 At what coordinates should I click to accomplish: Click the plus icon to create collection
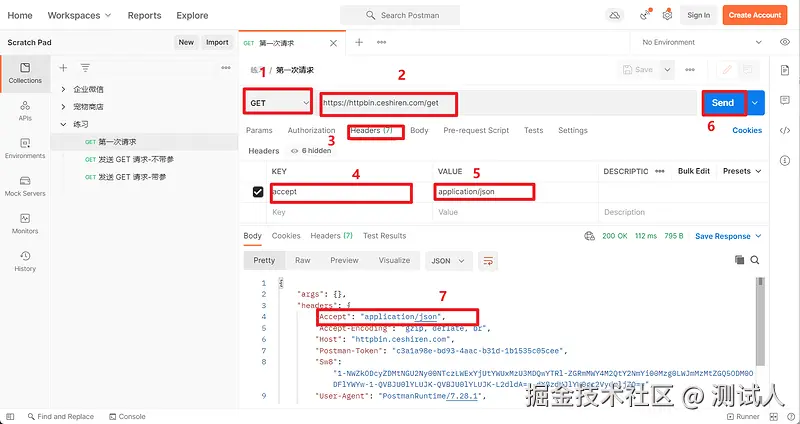[63, 68]
